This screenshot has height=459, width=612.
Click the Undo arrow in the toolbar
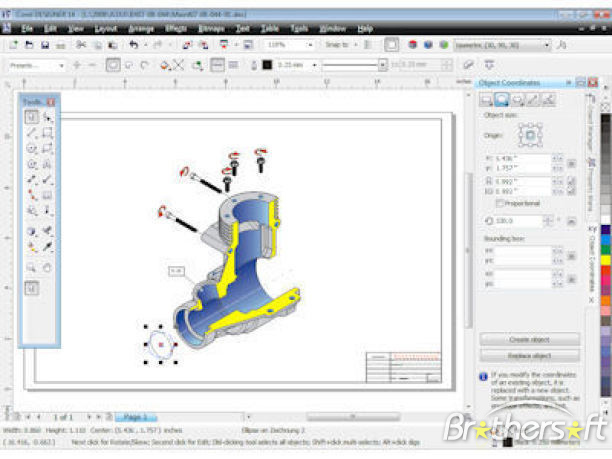click(133, 46)
